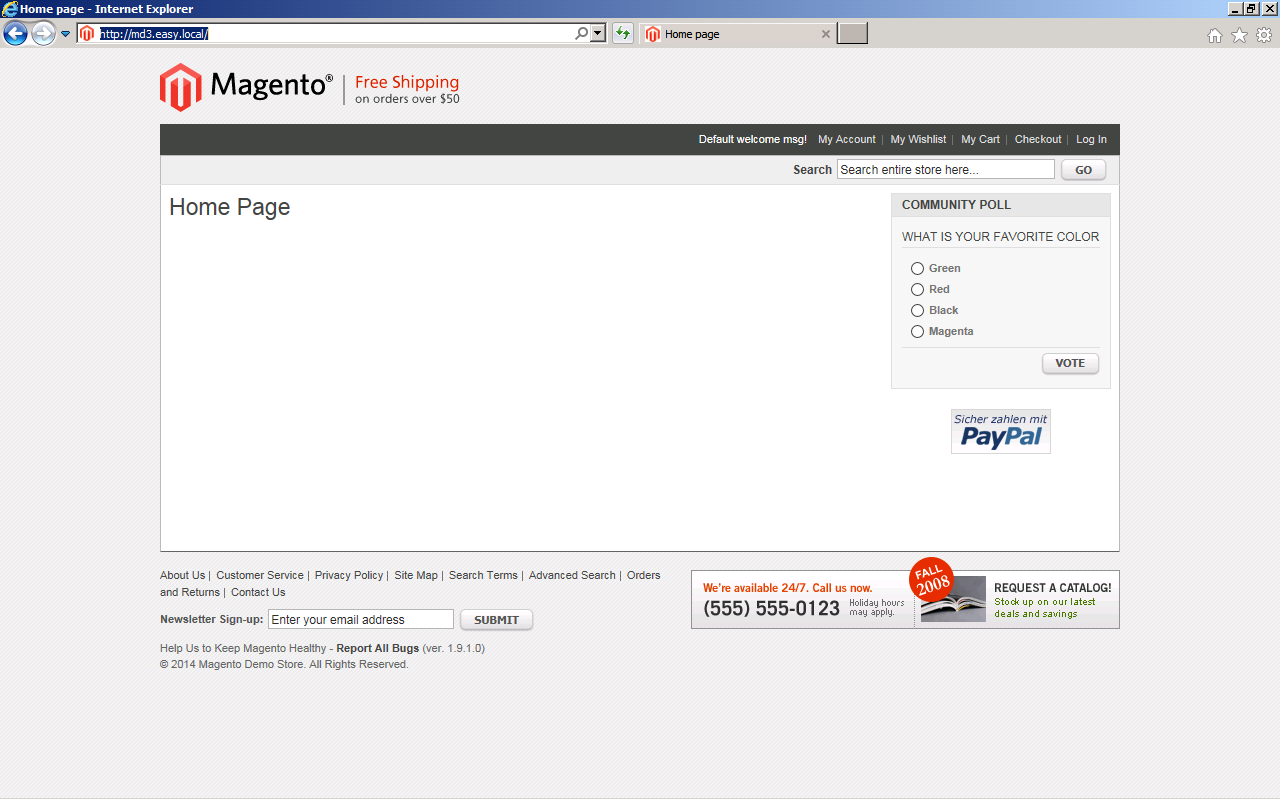Open the recent pages dropdown arrow
Viewport: 1280px width, 800px height.
pos(66,34)
